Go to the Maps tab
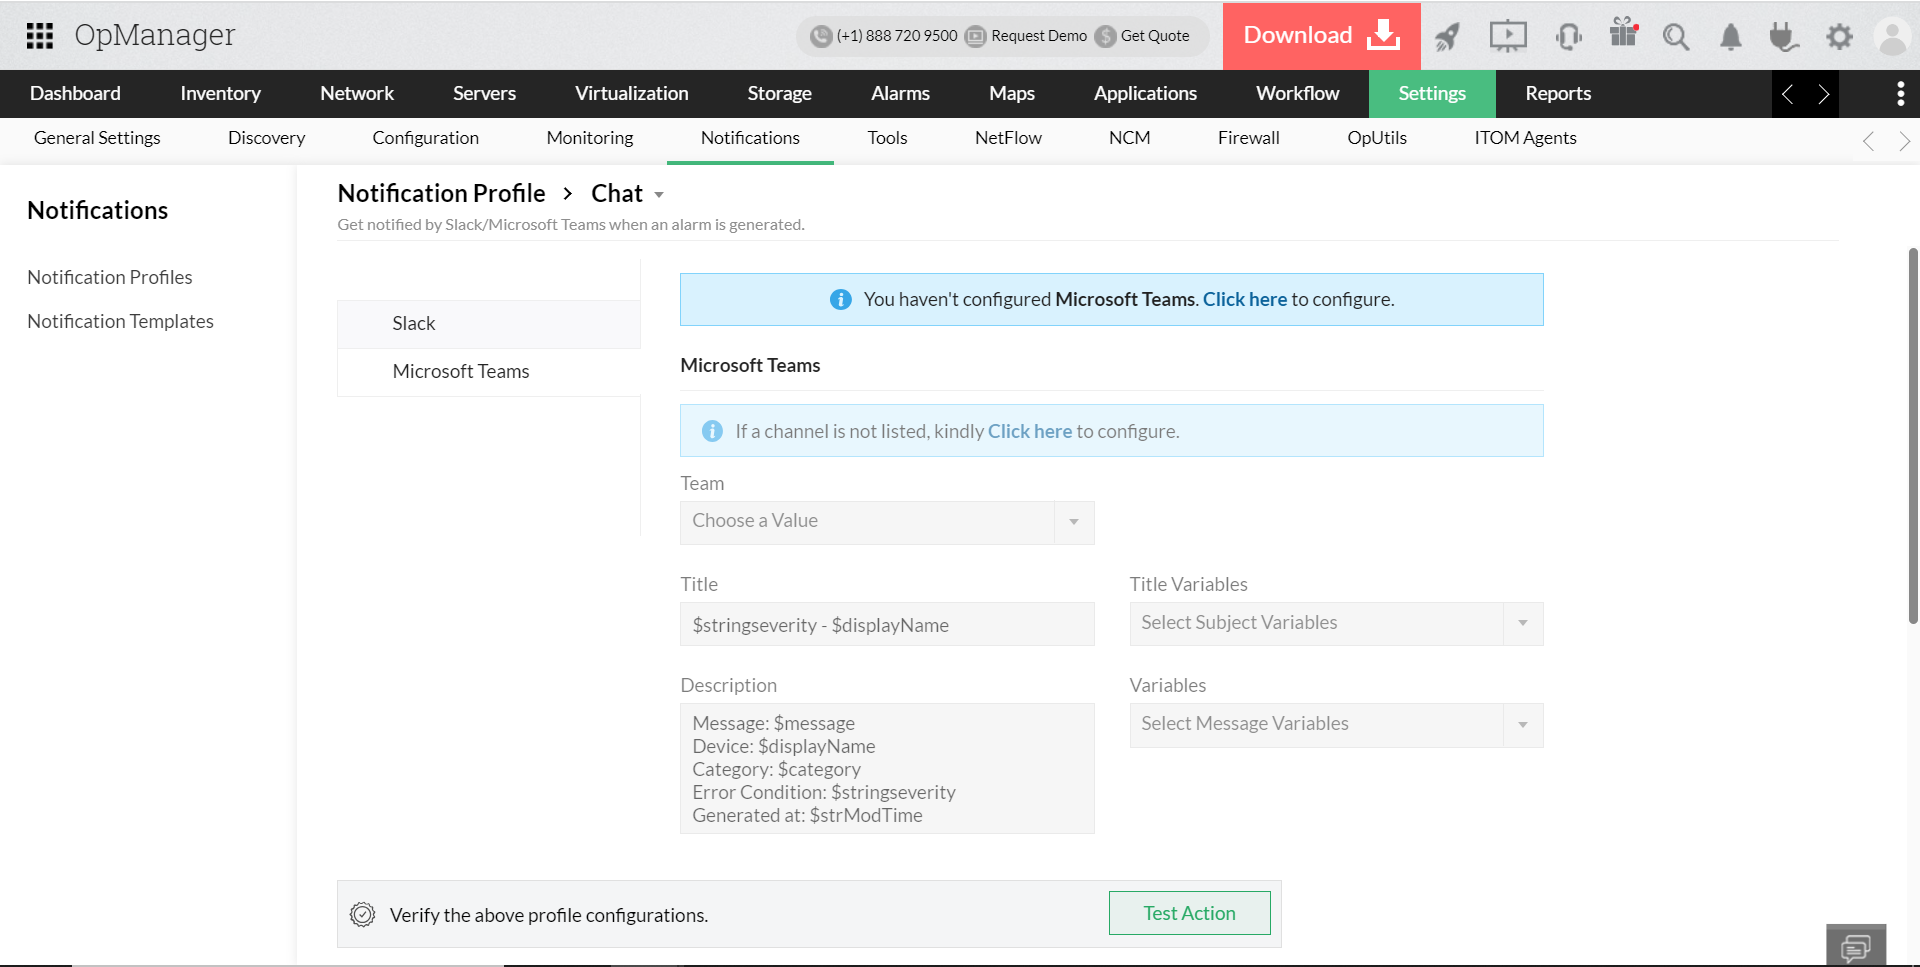This screenshot has width=1920, height=967. [1012, 94]
